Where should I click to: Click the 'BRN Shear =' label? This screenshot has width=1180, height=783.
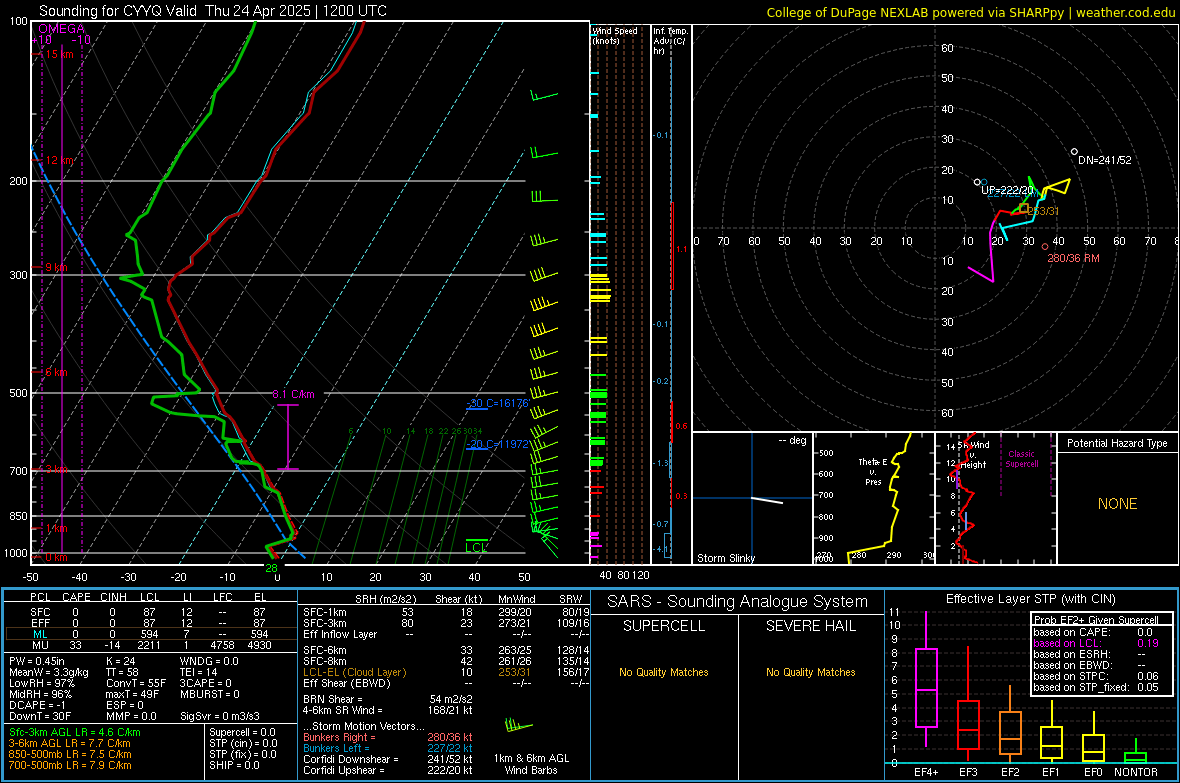pos(333,699)
